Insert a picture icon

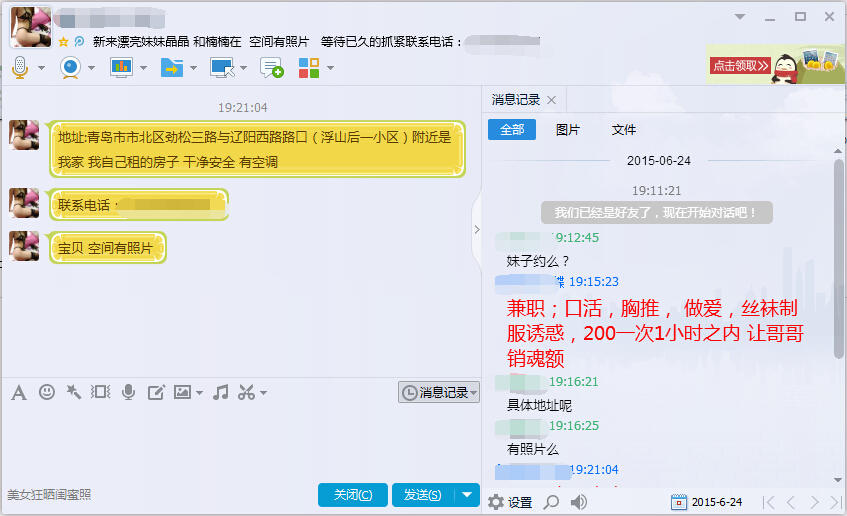(182, 392)
